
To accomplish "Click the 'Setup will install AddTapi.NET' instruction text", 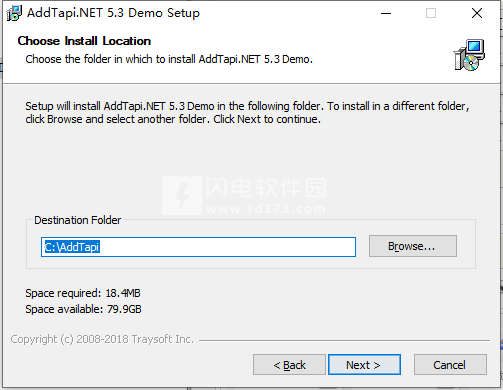I will click(x=247, y=112).
